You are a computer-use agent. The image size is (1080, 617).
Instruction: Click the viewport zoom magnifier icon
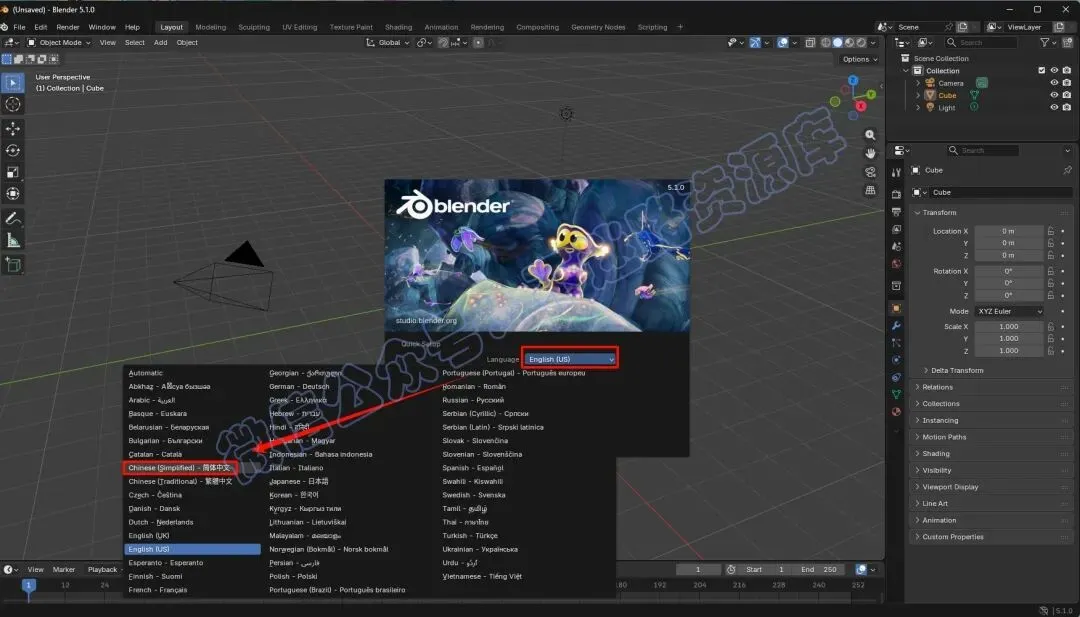870,135
